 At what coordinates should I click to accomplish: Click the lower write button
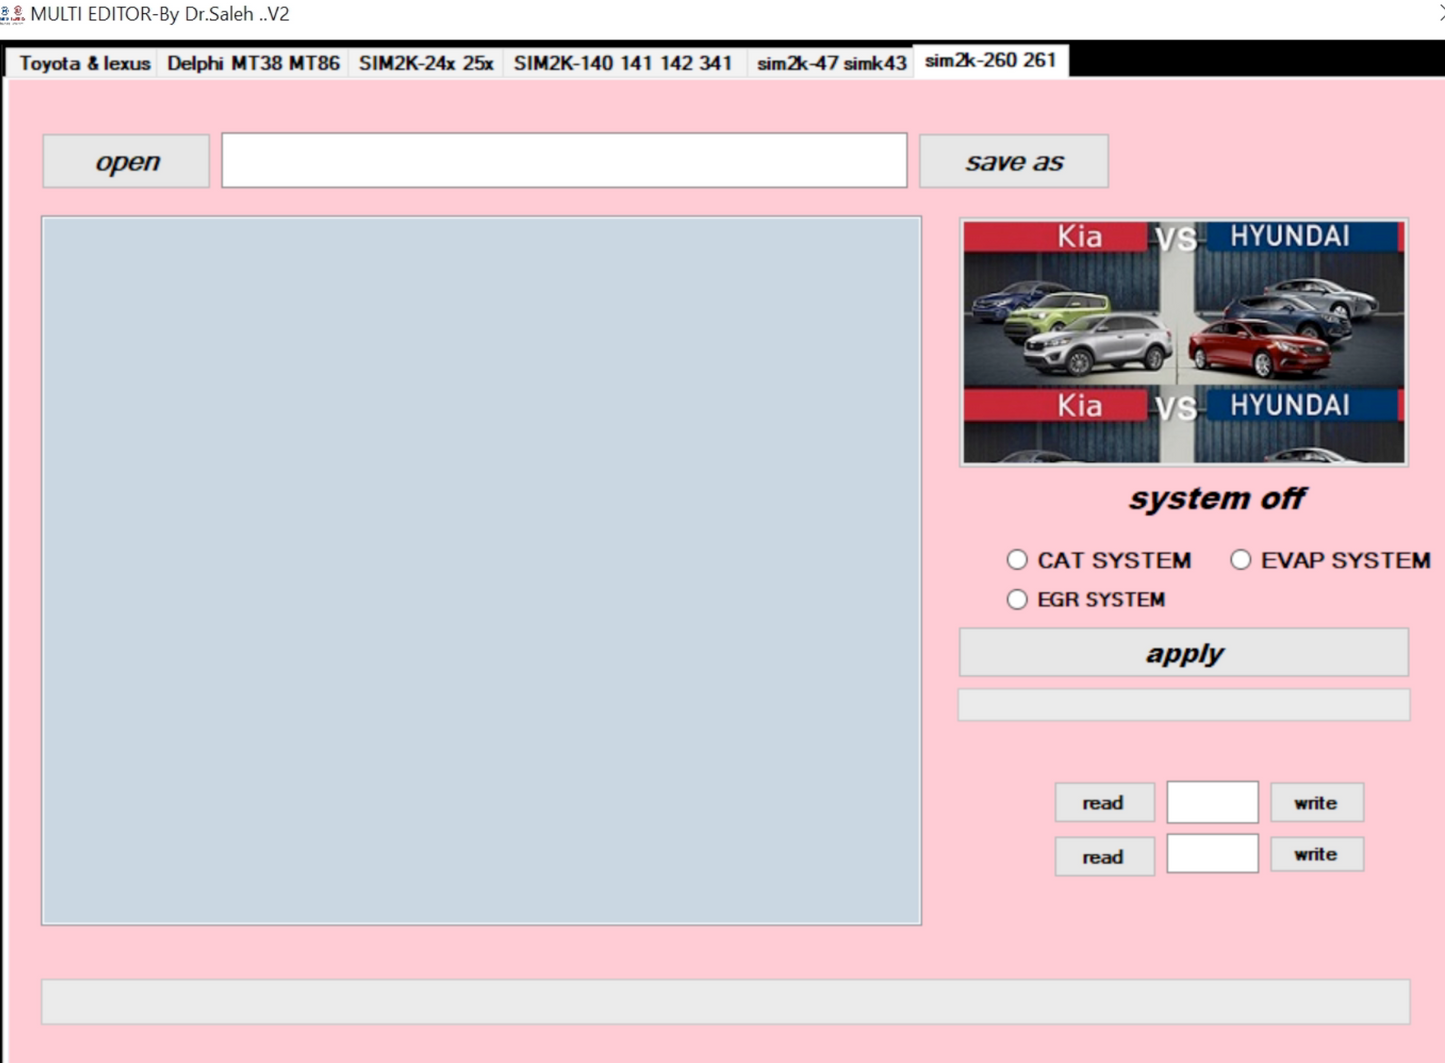[1316, 854]
